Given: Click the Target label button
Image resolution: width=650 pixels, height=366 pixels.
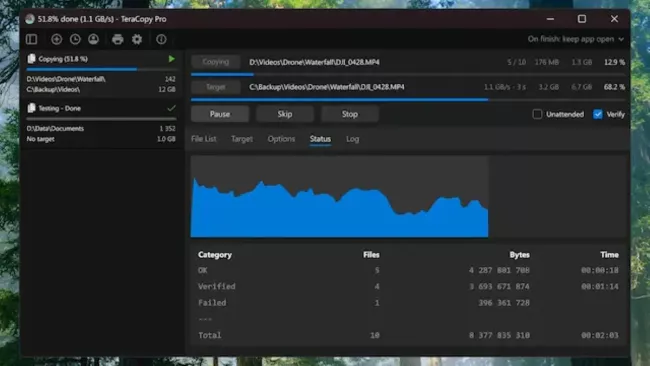Looking at the screenshot, I should pos(216,87).
